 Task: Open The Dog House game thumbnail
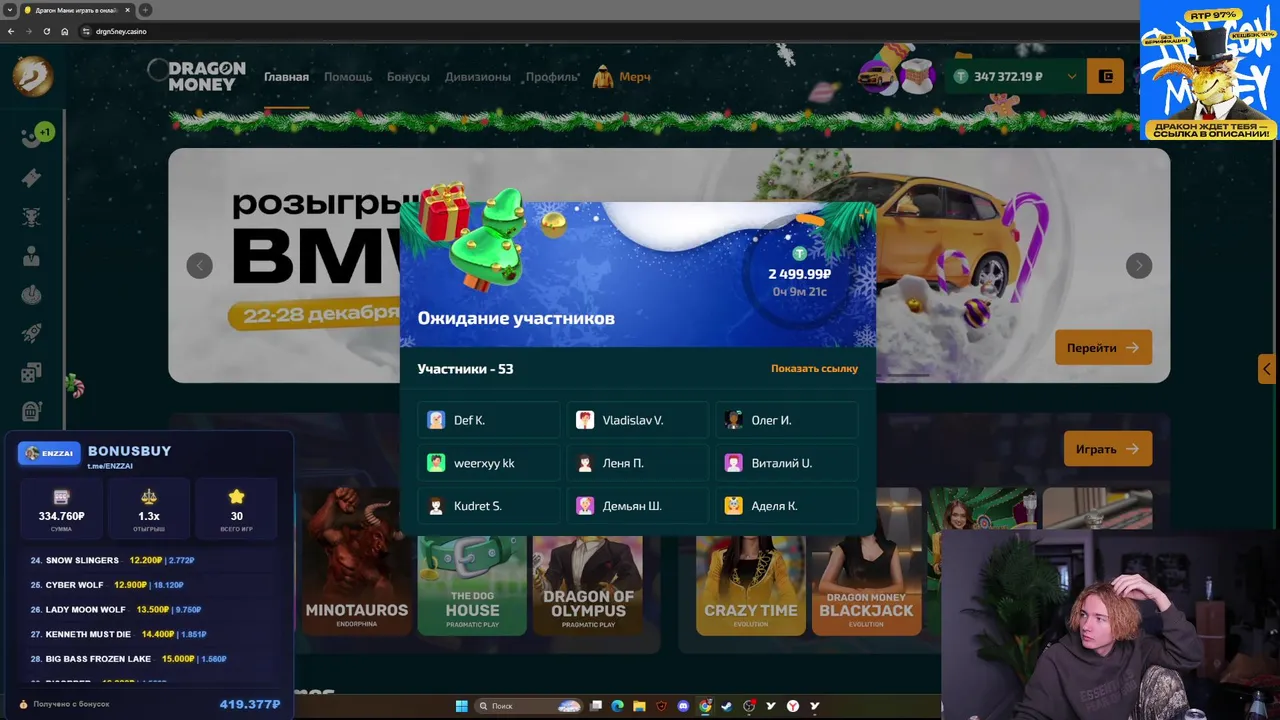click(x=472, y=585)
